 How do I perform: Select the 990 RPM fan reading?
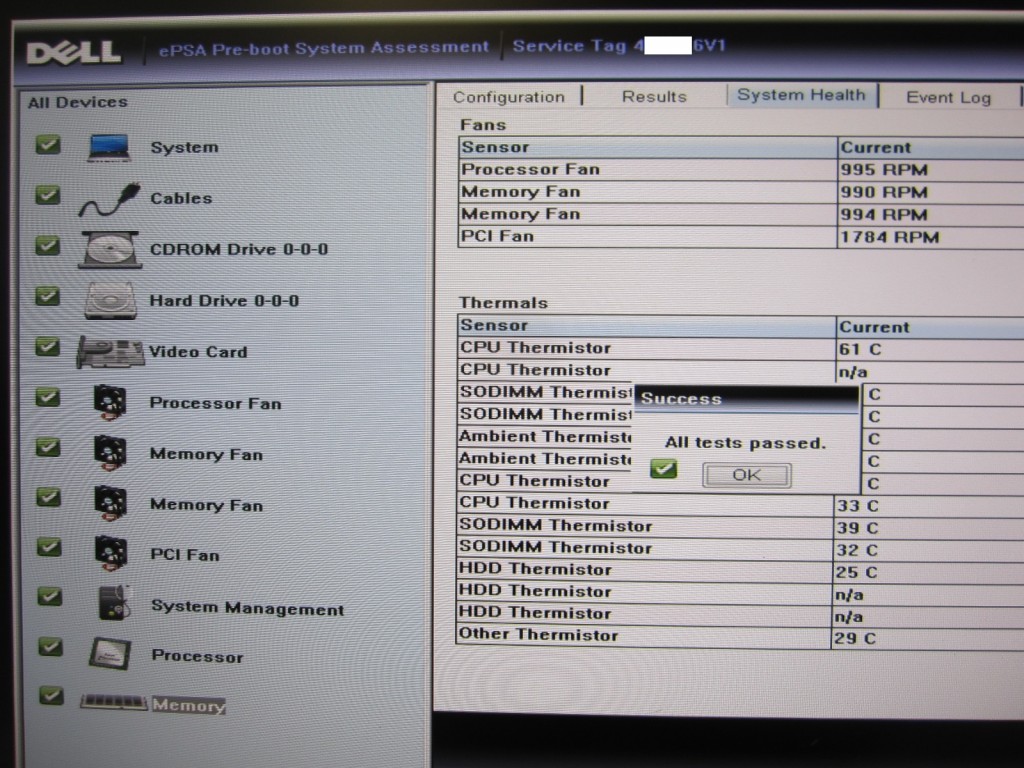tap(884, 192)
